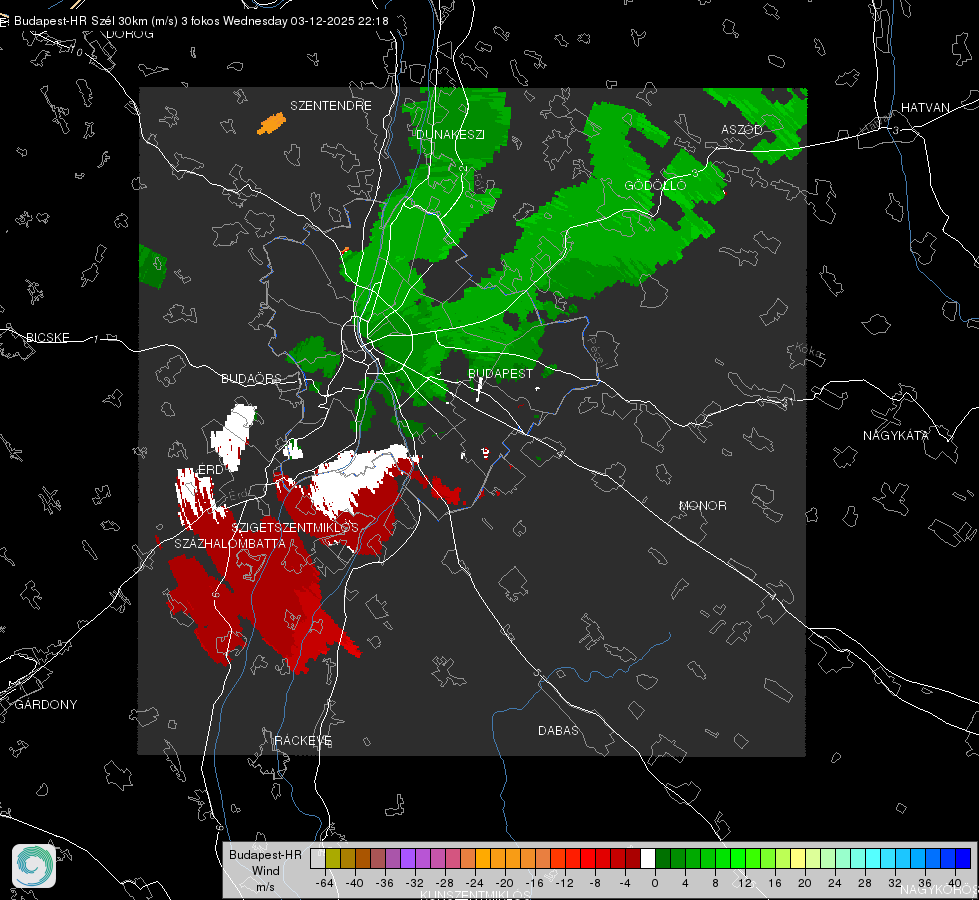Click the 0 value on the wind legend
The height and width of the screenshot is (900, 979).
(654, 883)
